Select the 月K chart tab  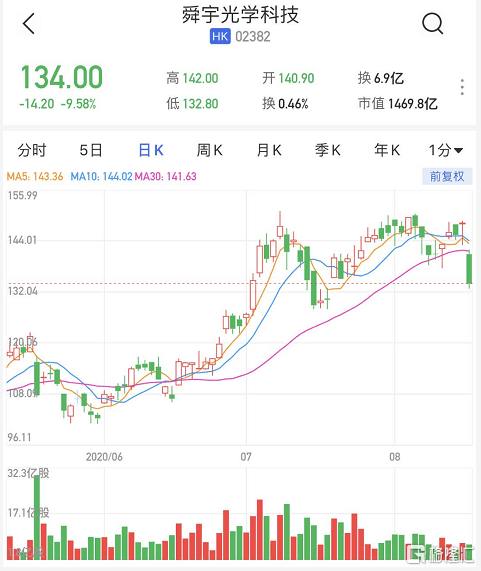pyautogui.click(x=269, y=150)
